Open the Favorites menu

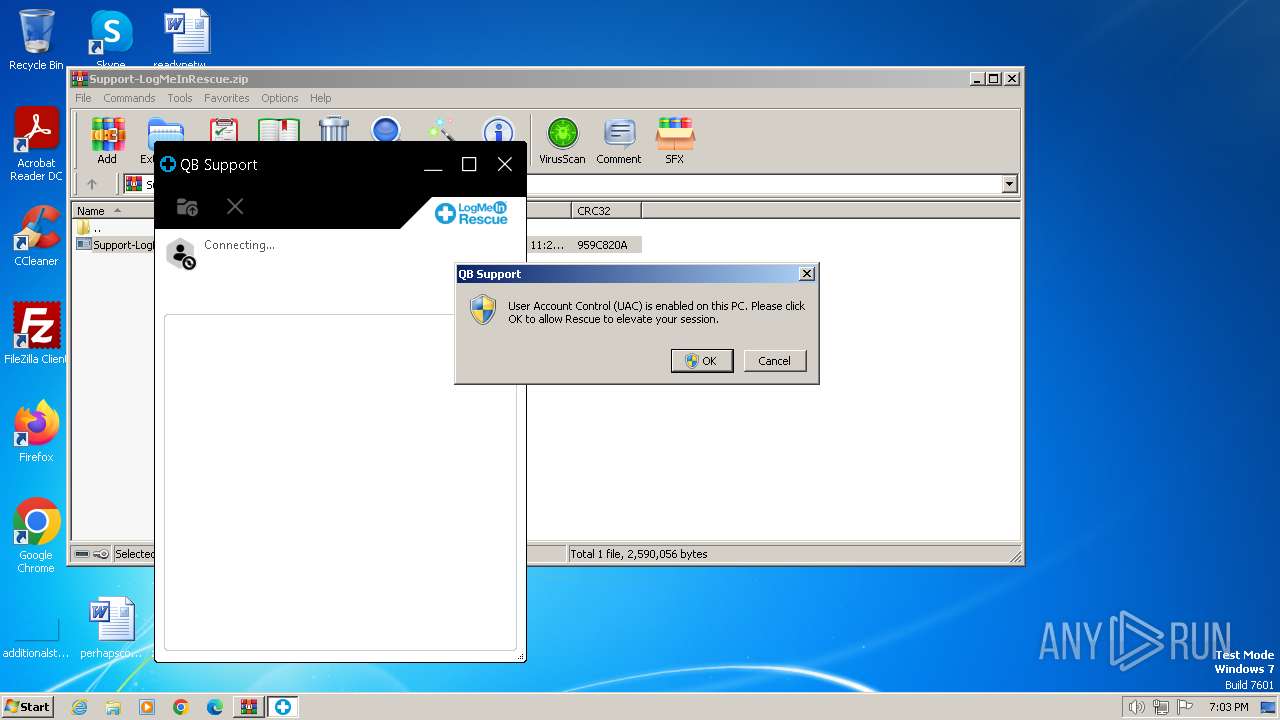(x=227, y=98)
